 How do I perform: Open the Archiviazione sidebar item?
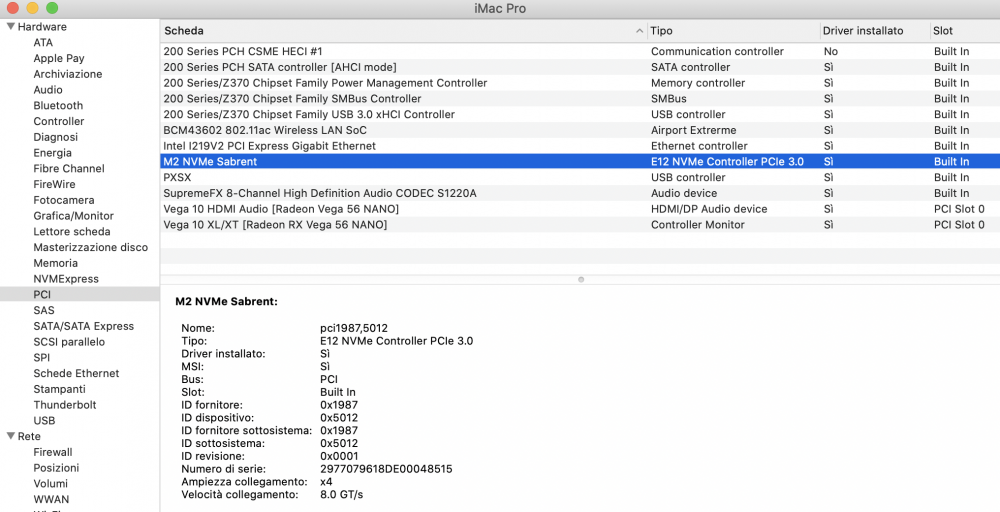click(x=68, y=74)
